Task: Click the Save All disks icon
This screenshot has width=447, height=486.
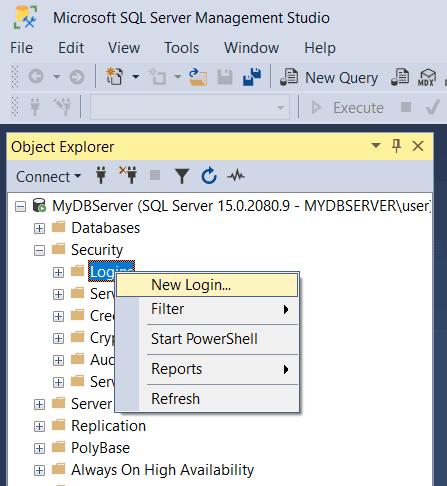Action: click(x=252, y=77)
